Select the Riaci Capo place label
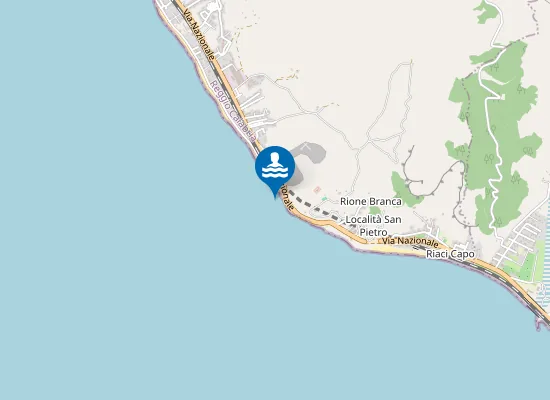 pos(450,254)
